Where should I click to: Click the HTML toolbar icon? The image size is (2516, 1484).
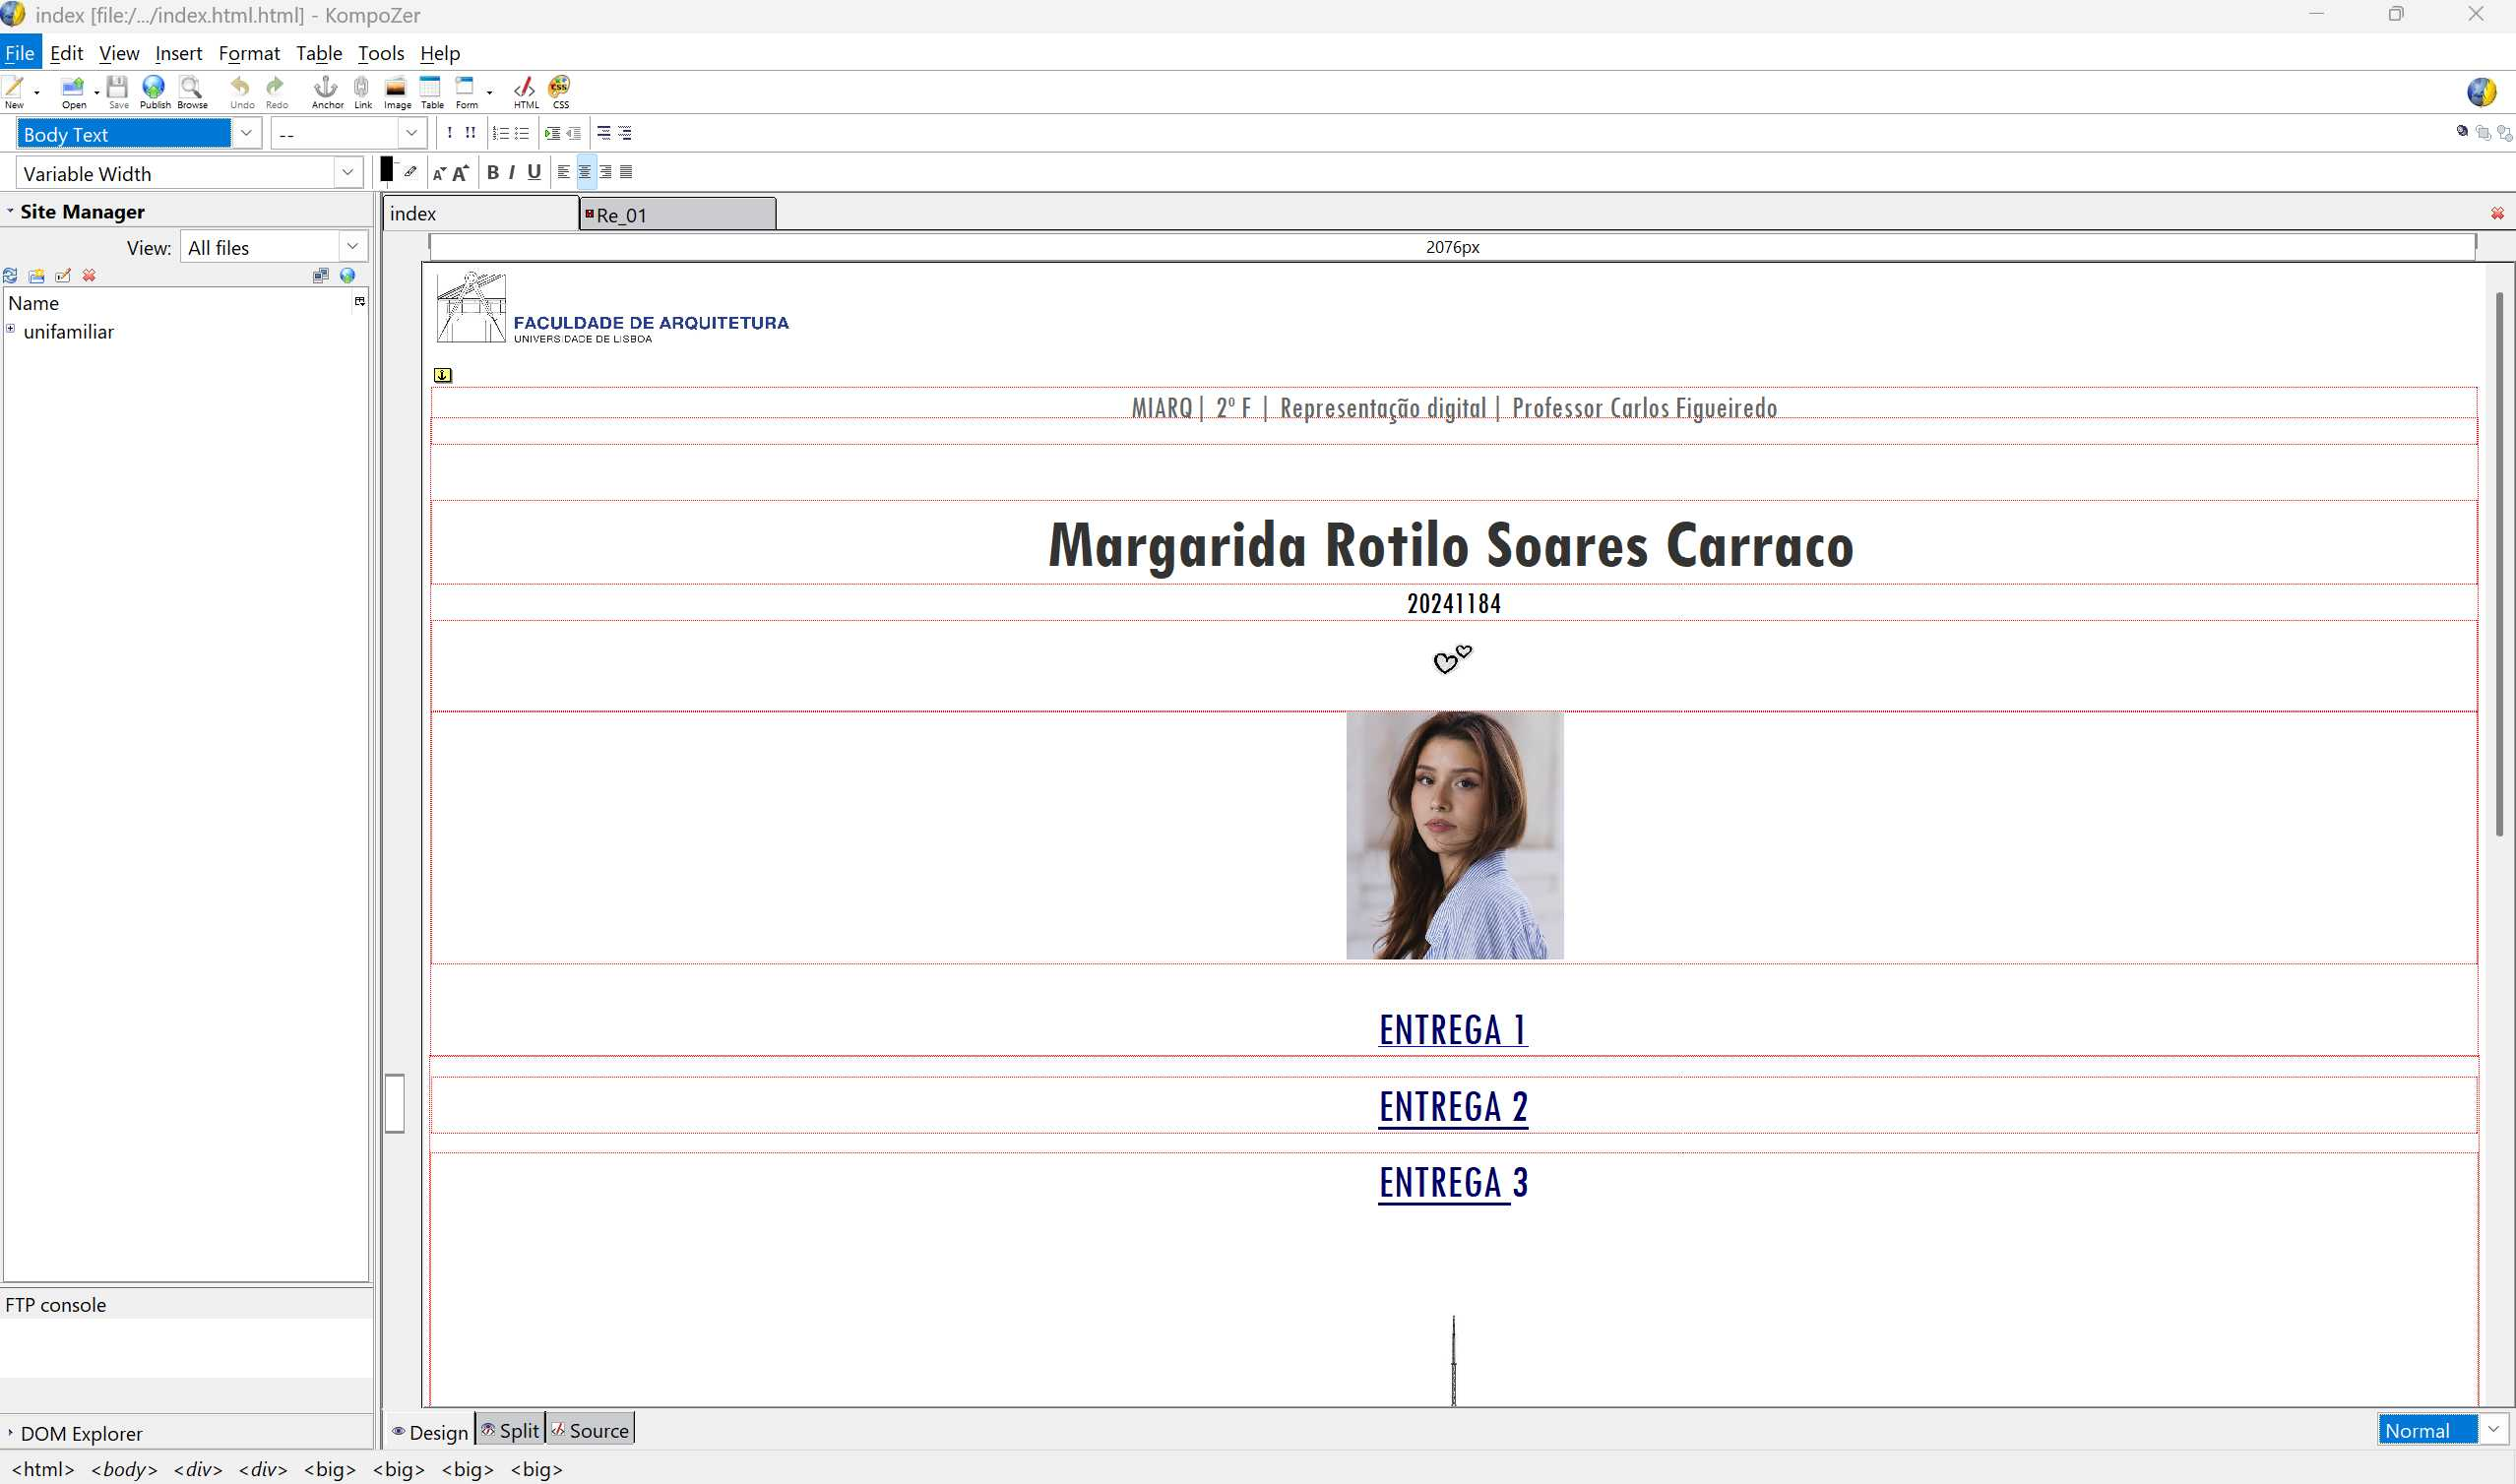coord(525,90)
